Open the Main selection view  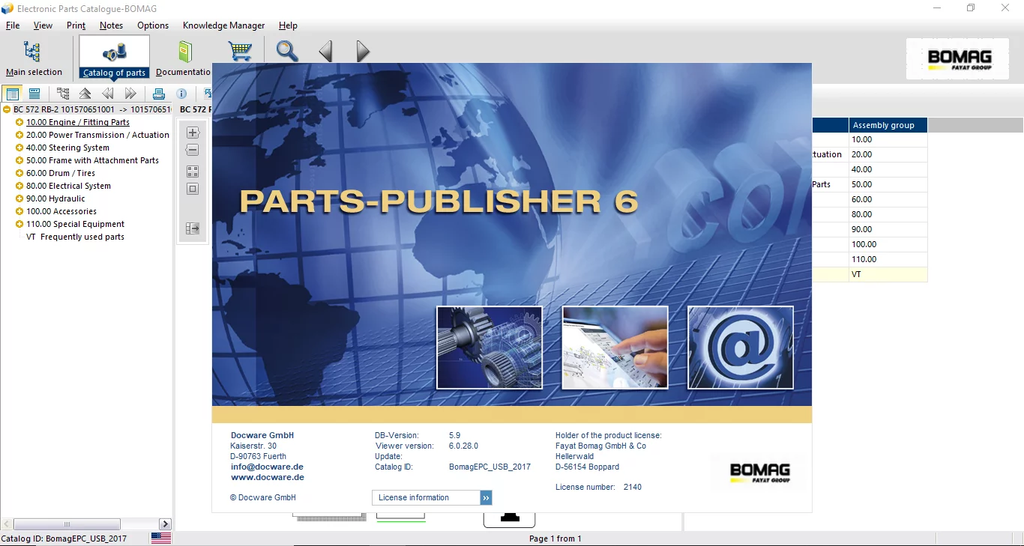point(33,58)
